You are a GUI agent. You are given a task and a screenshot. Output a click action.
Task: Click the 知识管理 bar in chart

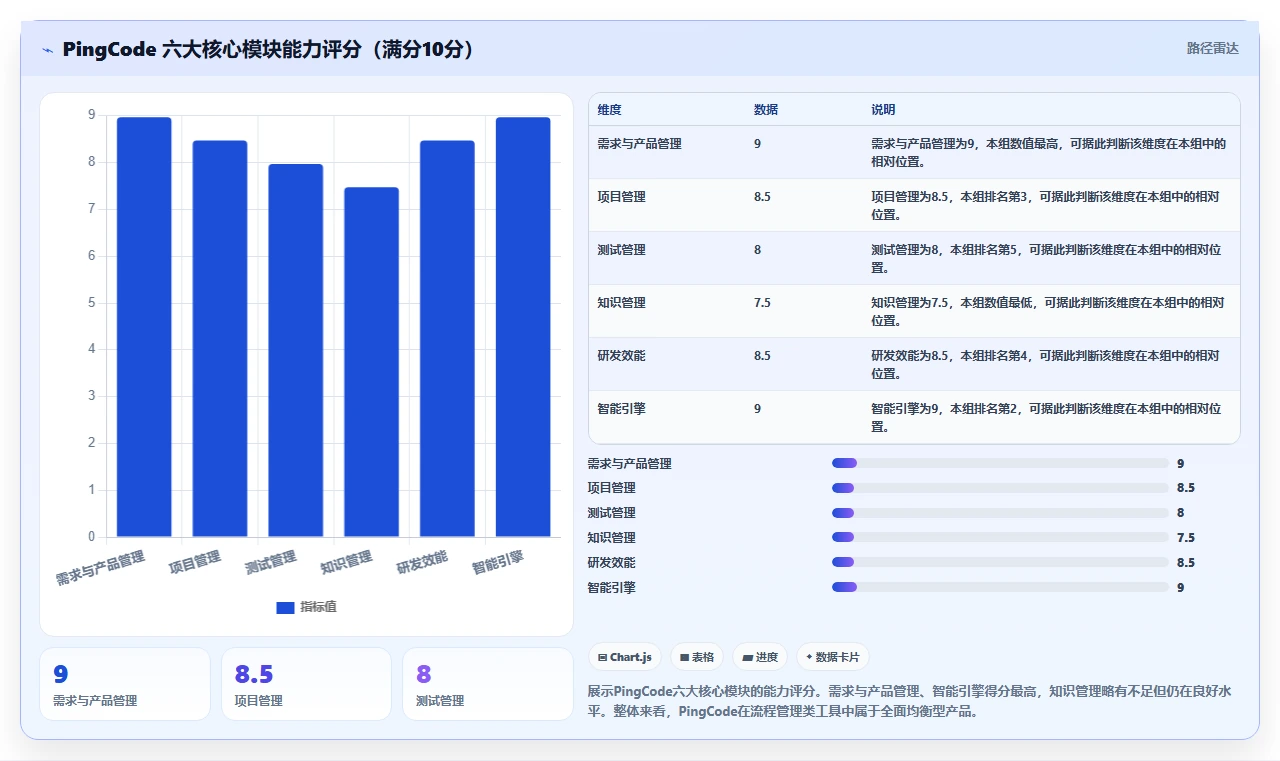[x=371, y=362]
